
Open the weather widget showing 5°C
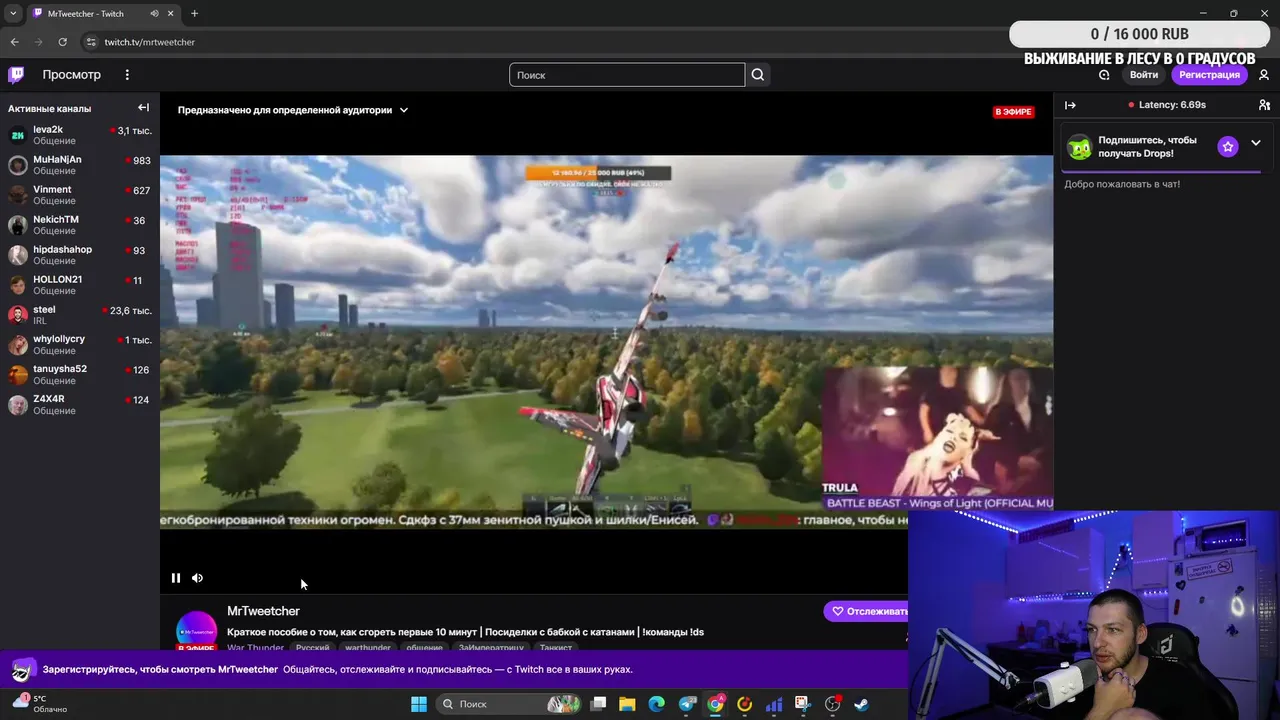(40, 704)
